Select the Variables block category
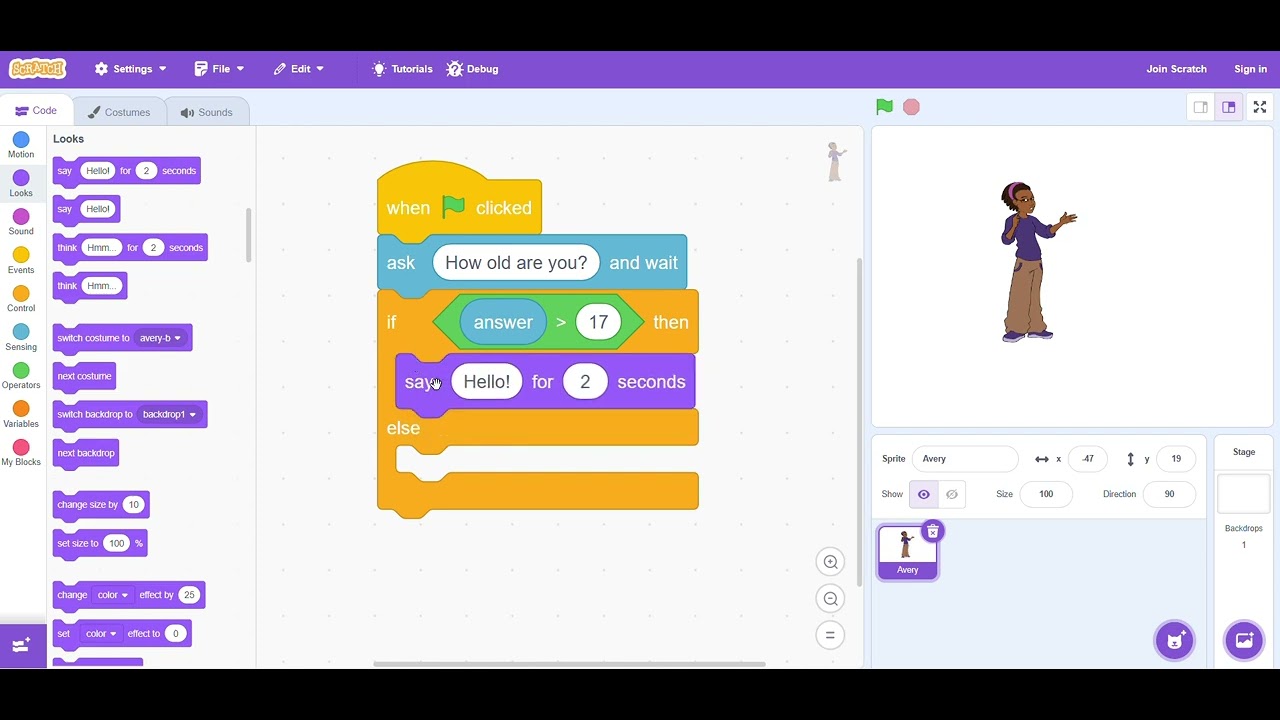Screen dimensions: 1280x720 coord(21,415)
